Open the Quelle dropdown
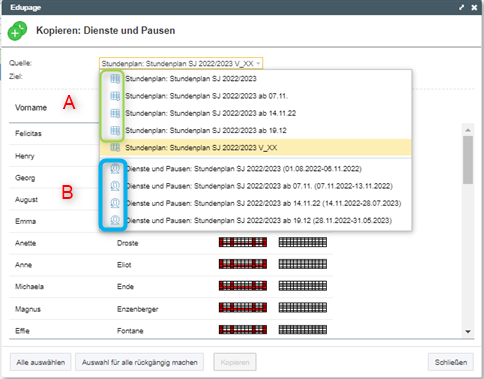This screenshot has height=379, width=484. [x=181, y=63]
